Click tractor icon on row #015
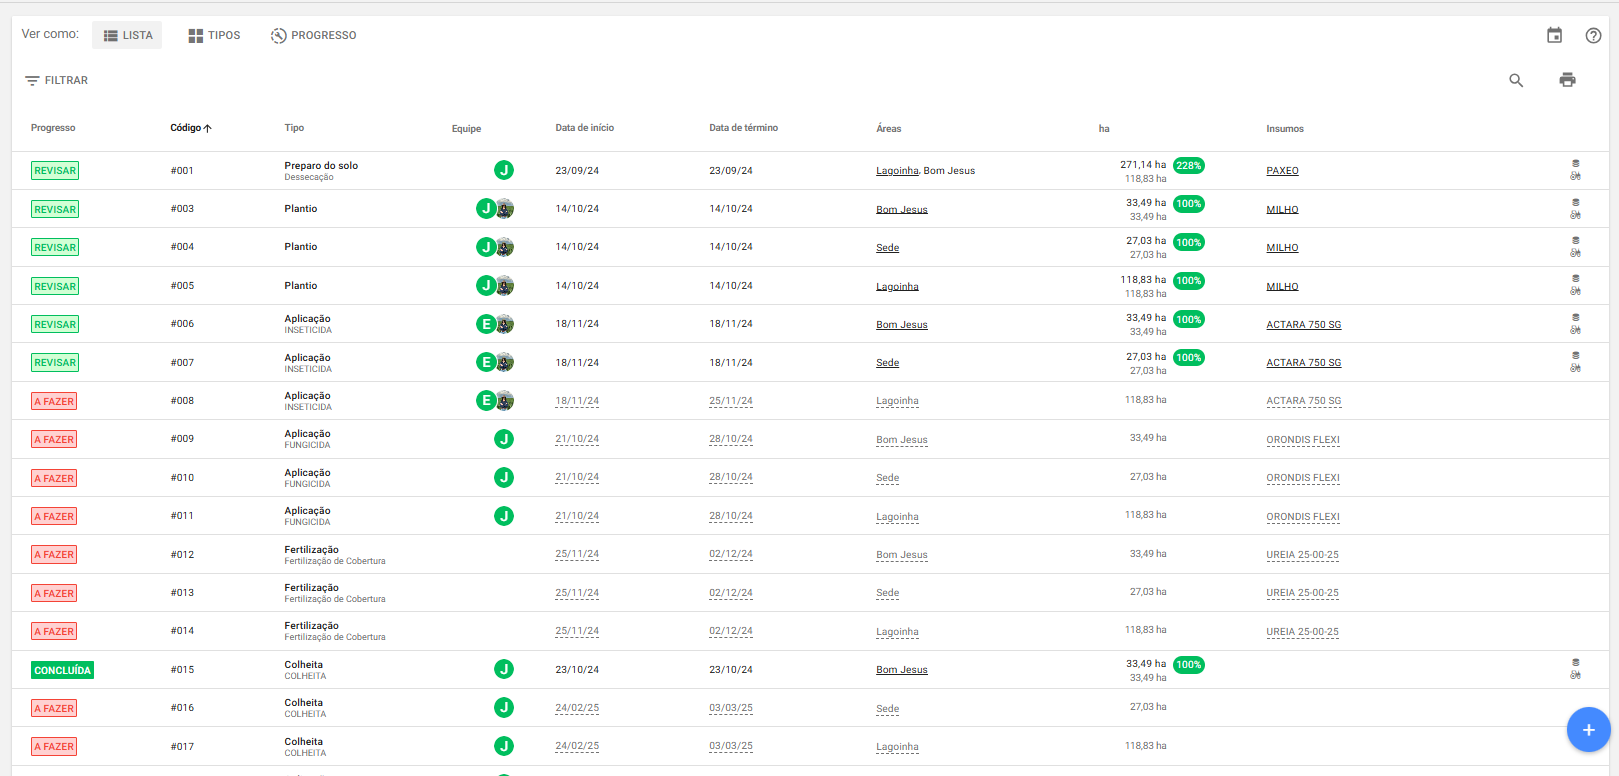 pyautogui.click(x=1575, y=676)
